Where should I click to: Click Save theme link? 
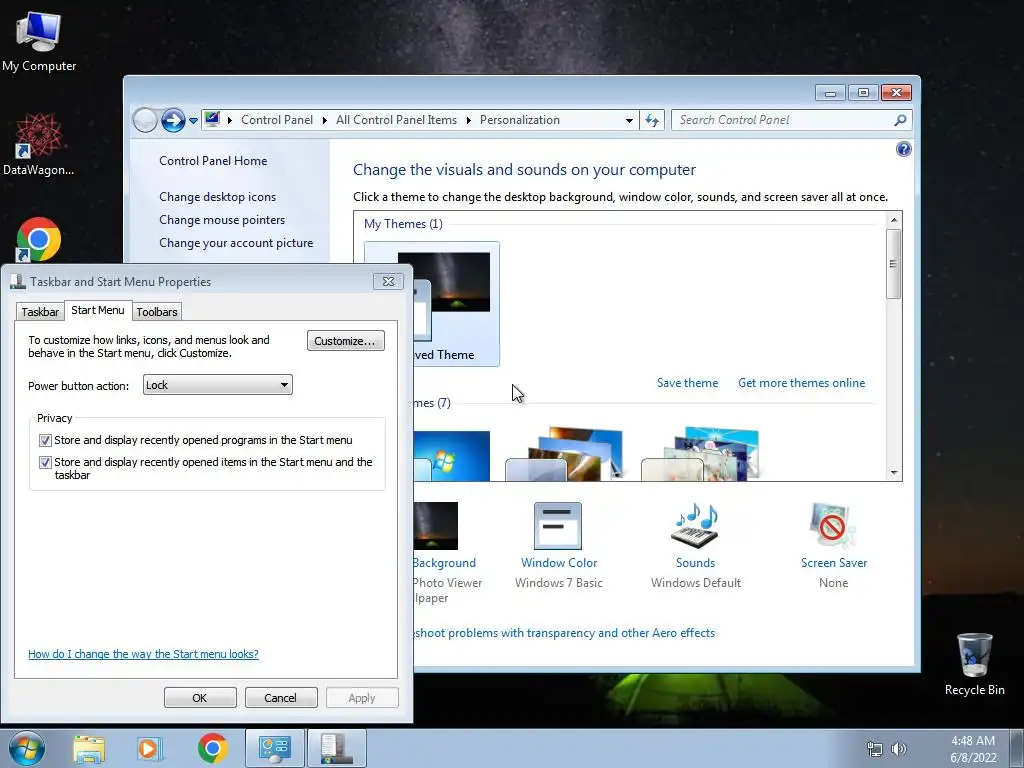coord(687,383)
